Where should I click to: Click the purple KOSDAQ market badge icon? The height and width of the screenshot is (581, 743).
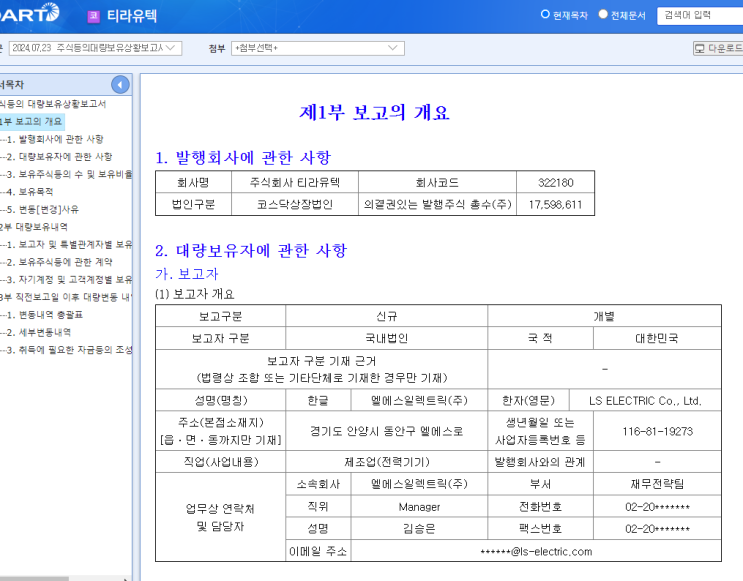(93, 17)
